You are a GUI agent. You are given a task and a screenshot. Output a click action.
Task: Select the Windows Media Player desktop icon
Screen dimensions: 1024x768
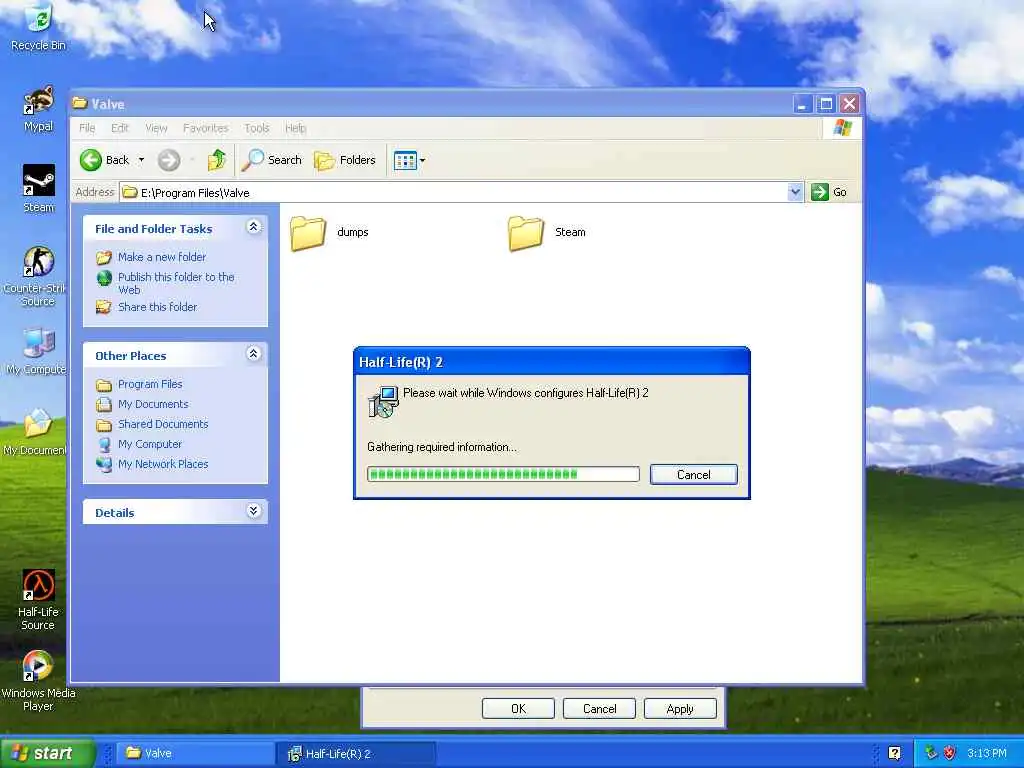(38, 680)
